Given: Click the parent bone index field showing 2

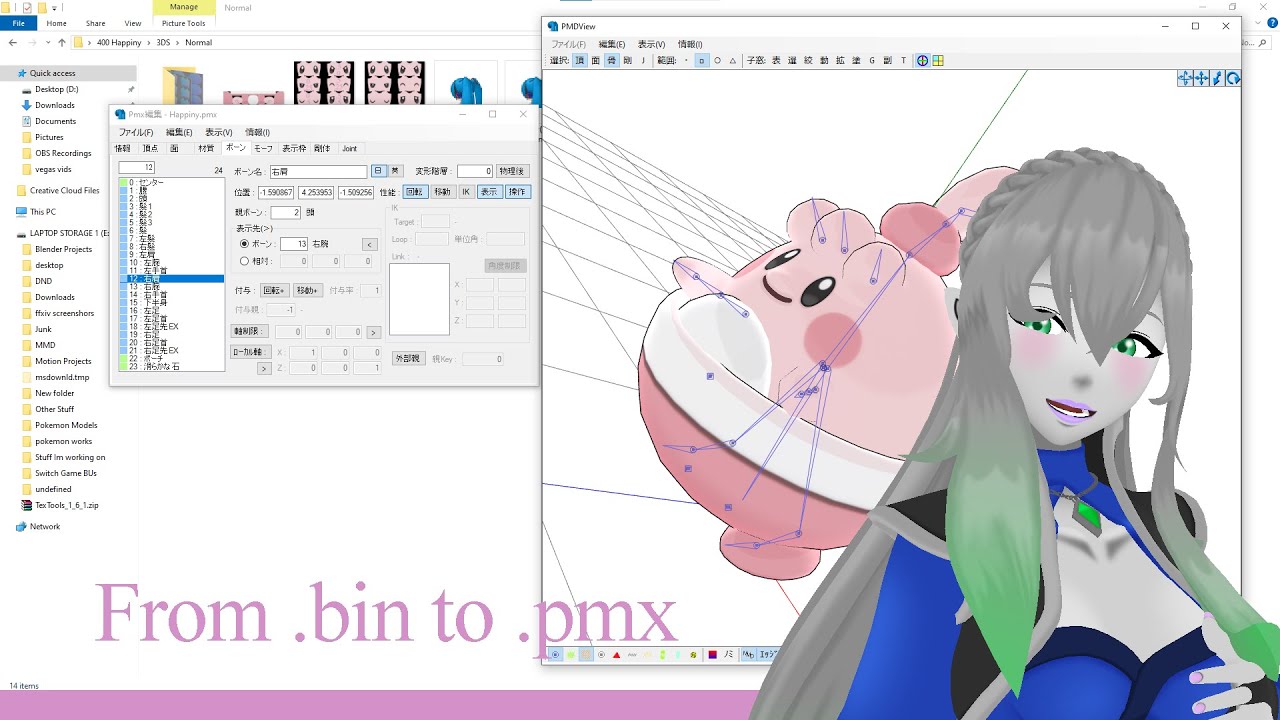Looking at the screenshot, I should pos(285,212).
